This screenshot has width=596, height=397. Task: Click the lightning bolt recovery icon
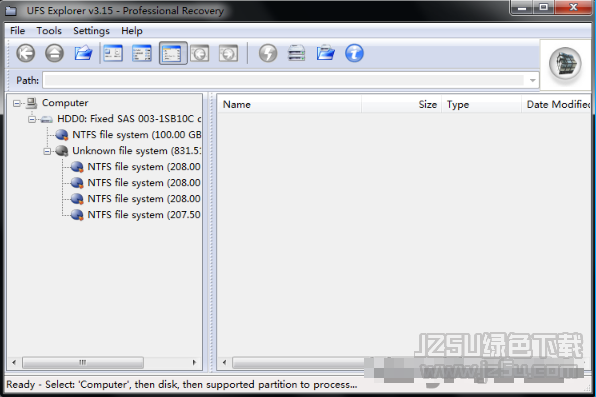click(268, 53)
